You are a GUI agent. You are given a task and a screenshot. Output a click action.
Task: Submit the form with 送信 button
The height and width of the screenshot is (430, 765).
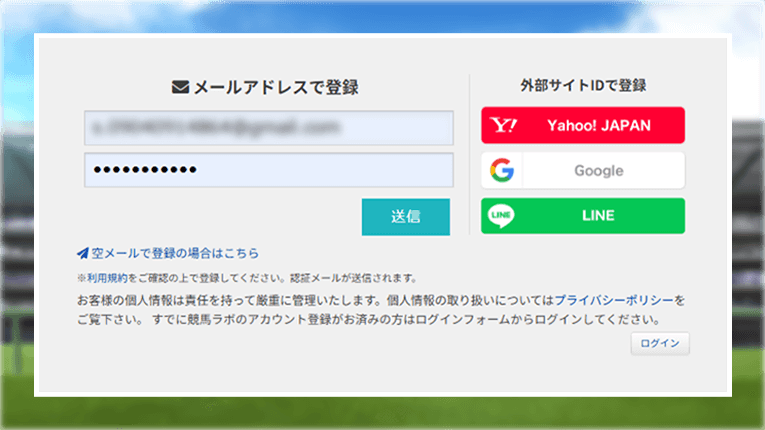pyautogui.click(x=406, y=217)
